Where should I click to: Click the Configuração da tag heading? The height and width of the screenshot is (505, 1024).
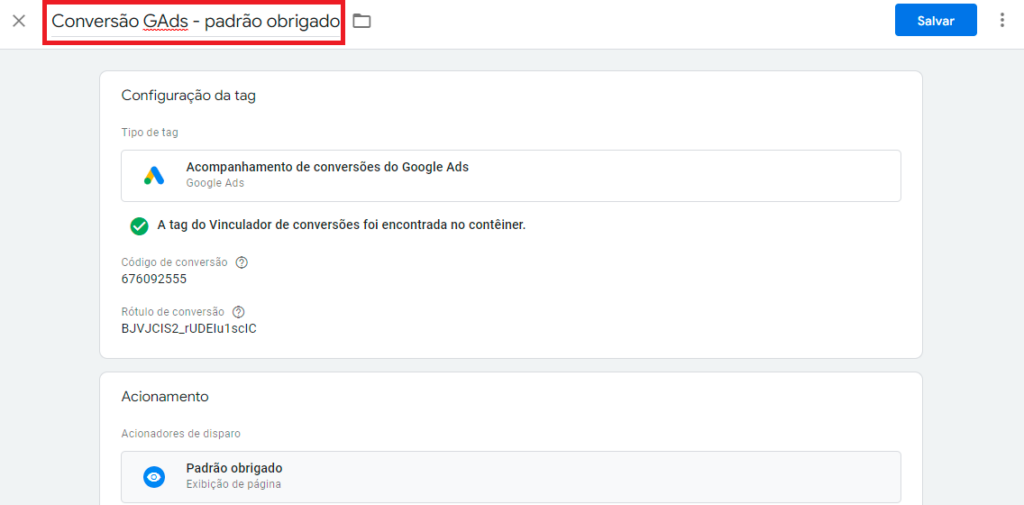point(189,96)
